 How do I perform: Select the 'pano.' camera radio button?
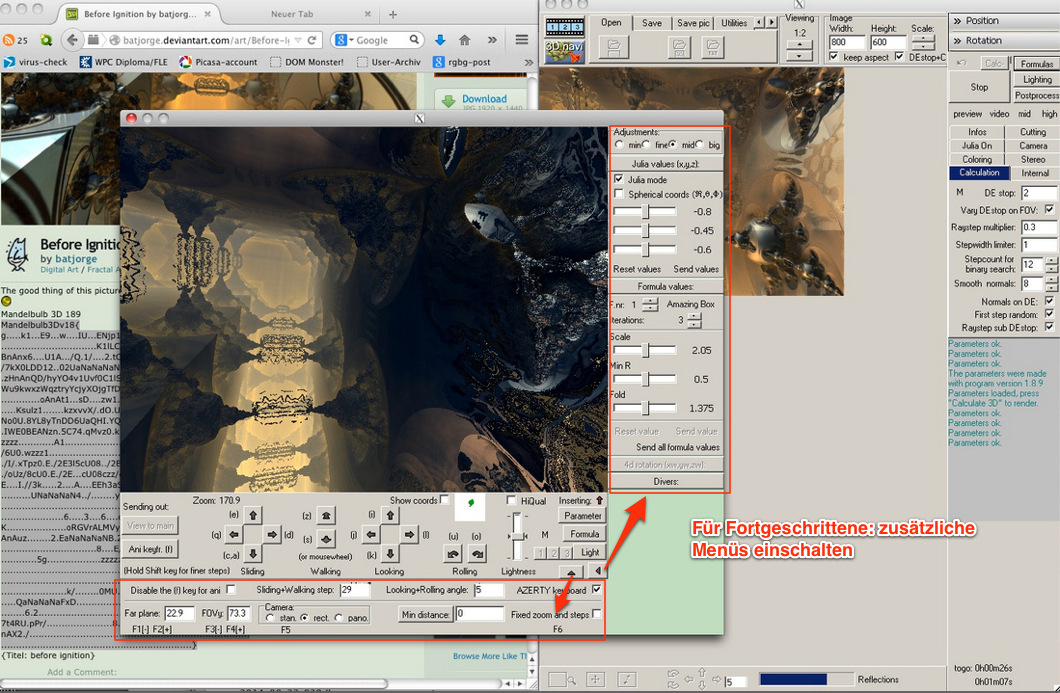coord(339,618)
